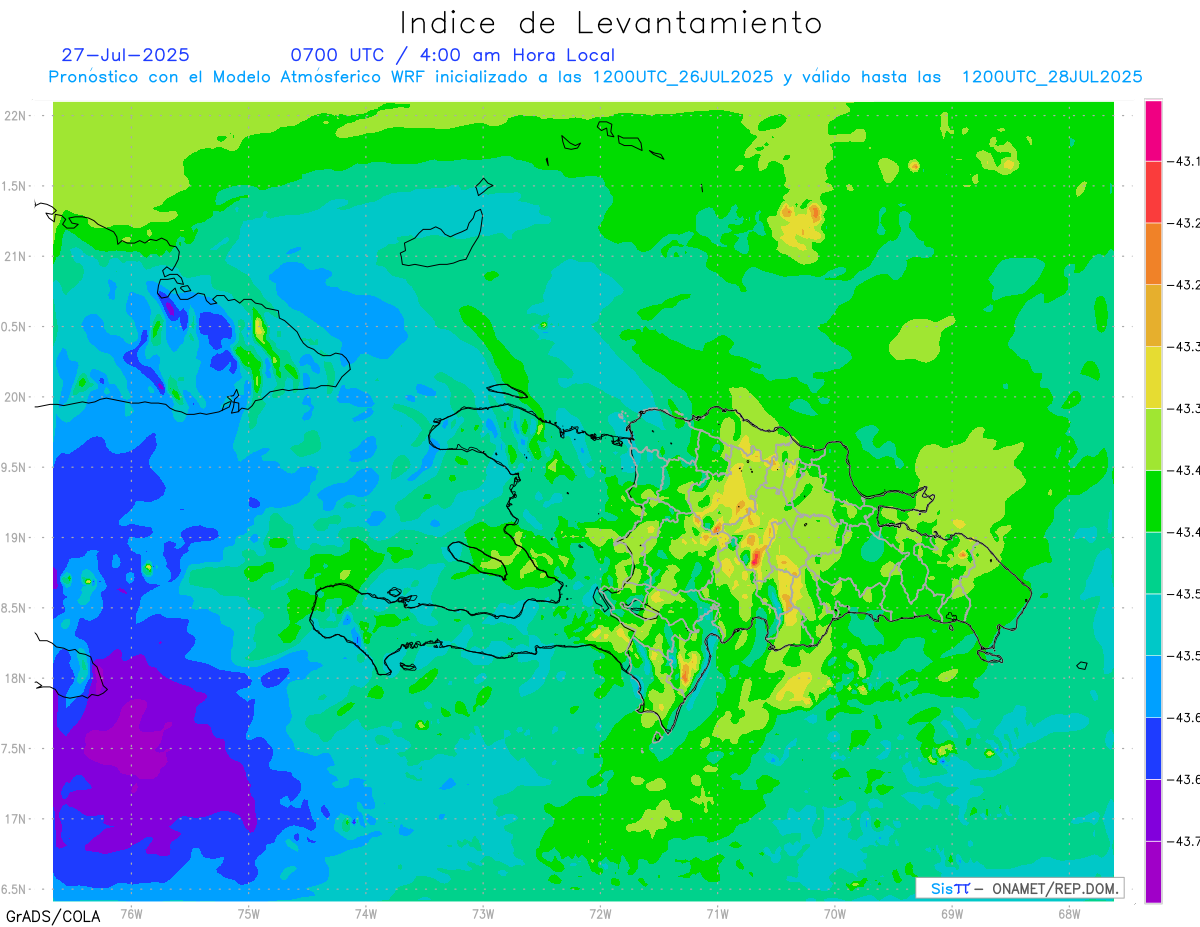Click the 69W longitude label

952,914
